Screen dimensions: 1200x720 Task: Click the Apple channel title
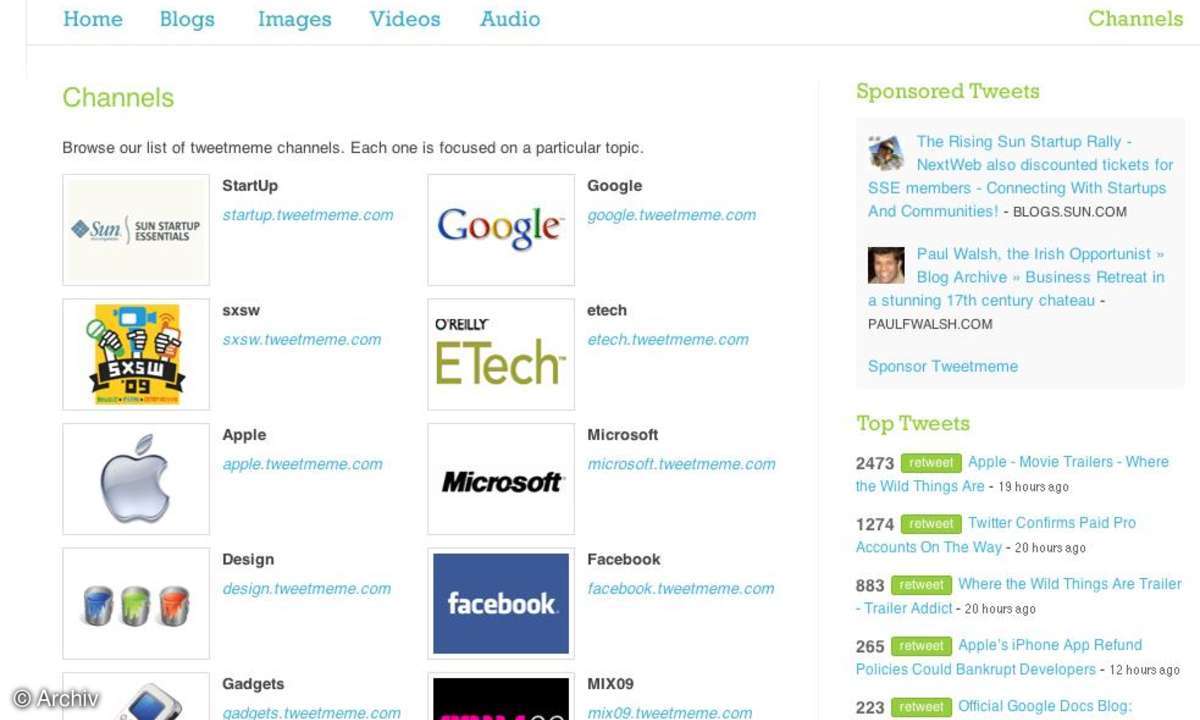(244, 435)
